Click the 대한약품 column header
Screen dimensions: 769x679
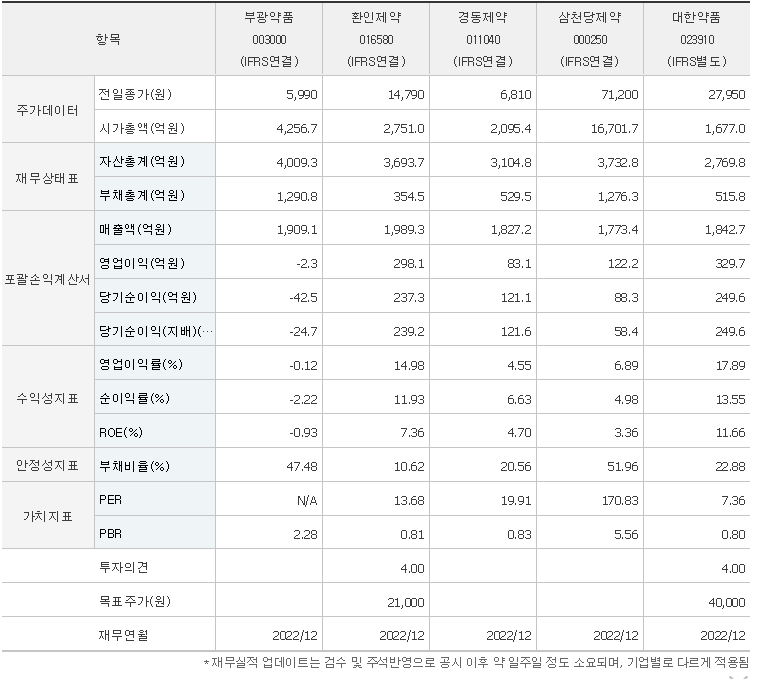pos(696,39)
